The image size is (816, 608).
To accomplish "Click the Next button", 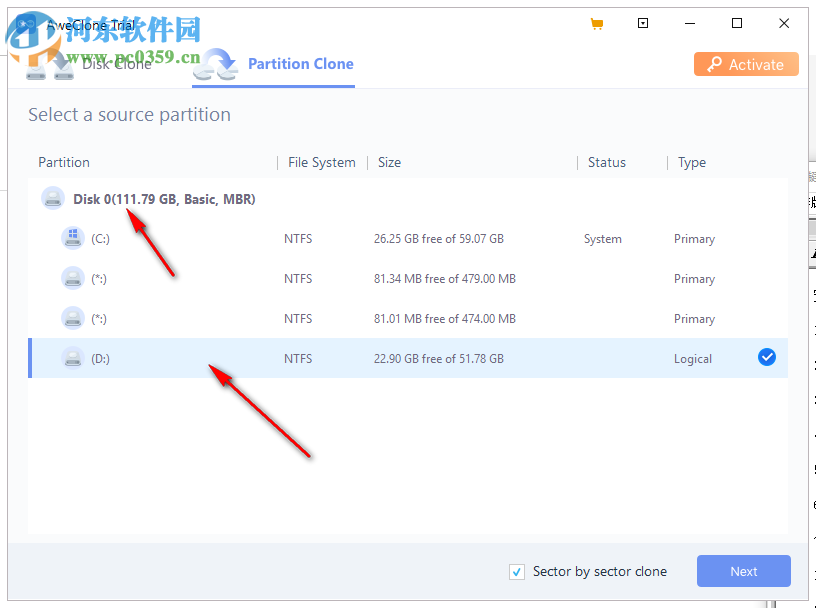I will (x=743, y=571).
